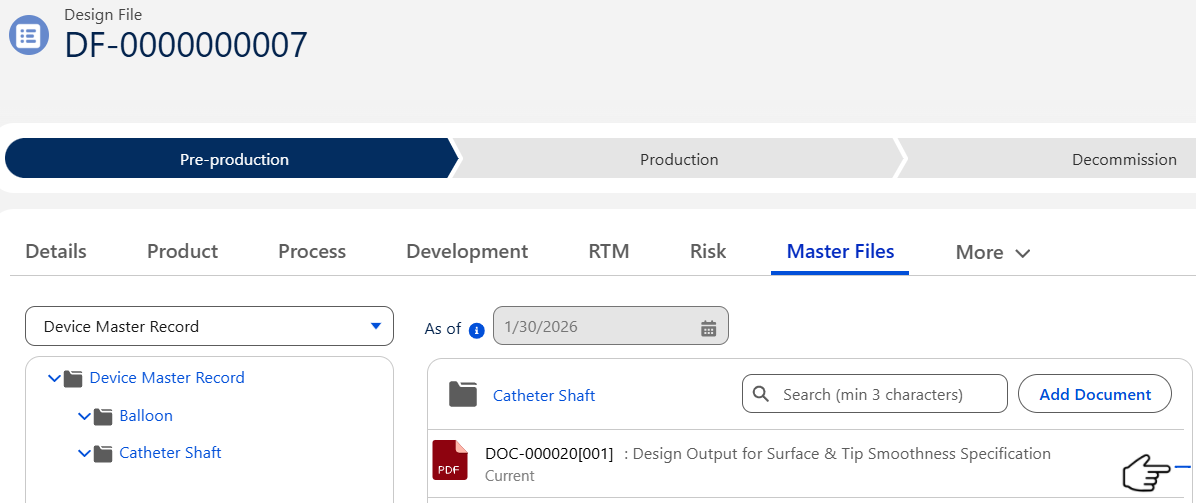Click the Balloon folder icon in tree
The height and width of the screenshot is (503, 1196).
pos(103,416)
